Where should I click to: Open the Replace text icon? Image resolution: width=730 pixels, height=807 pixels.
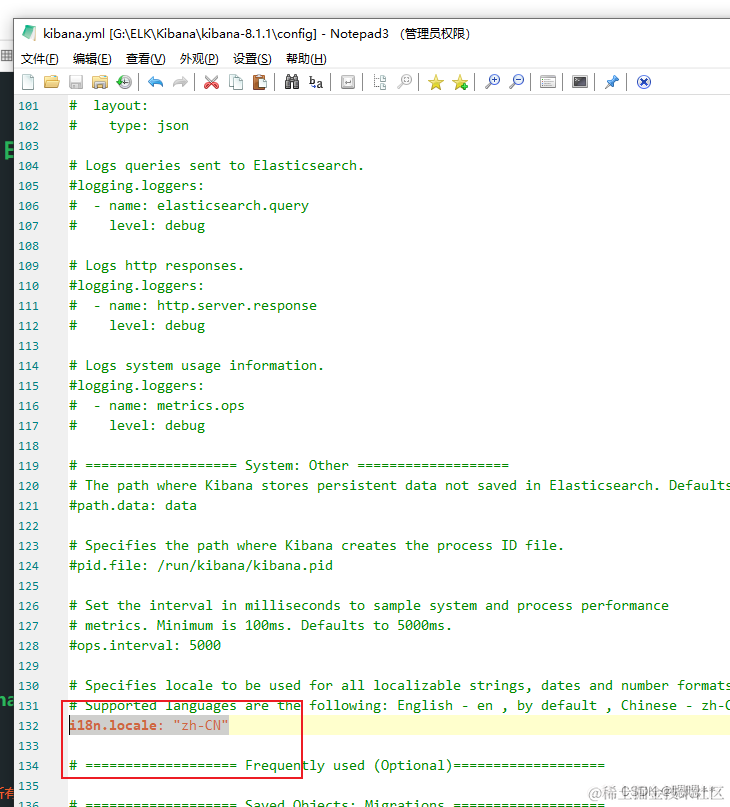click(316, 82)
